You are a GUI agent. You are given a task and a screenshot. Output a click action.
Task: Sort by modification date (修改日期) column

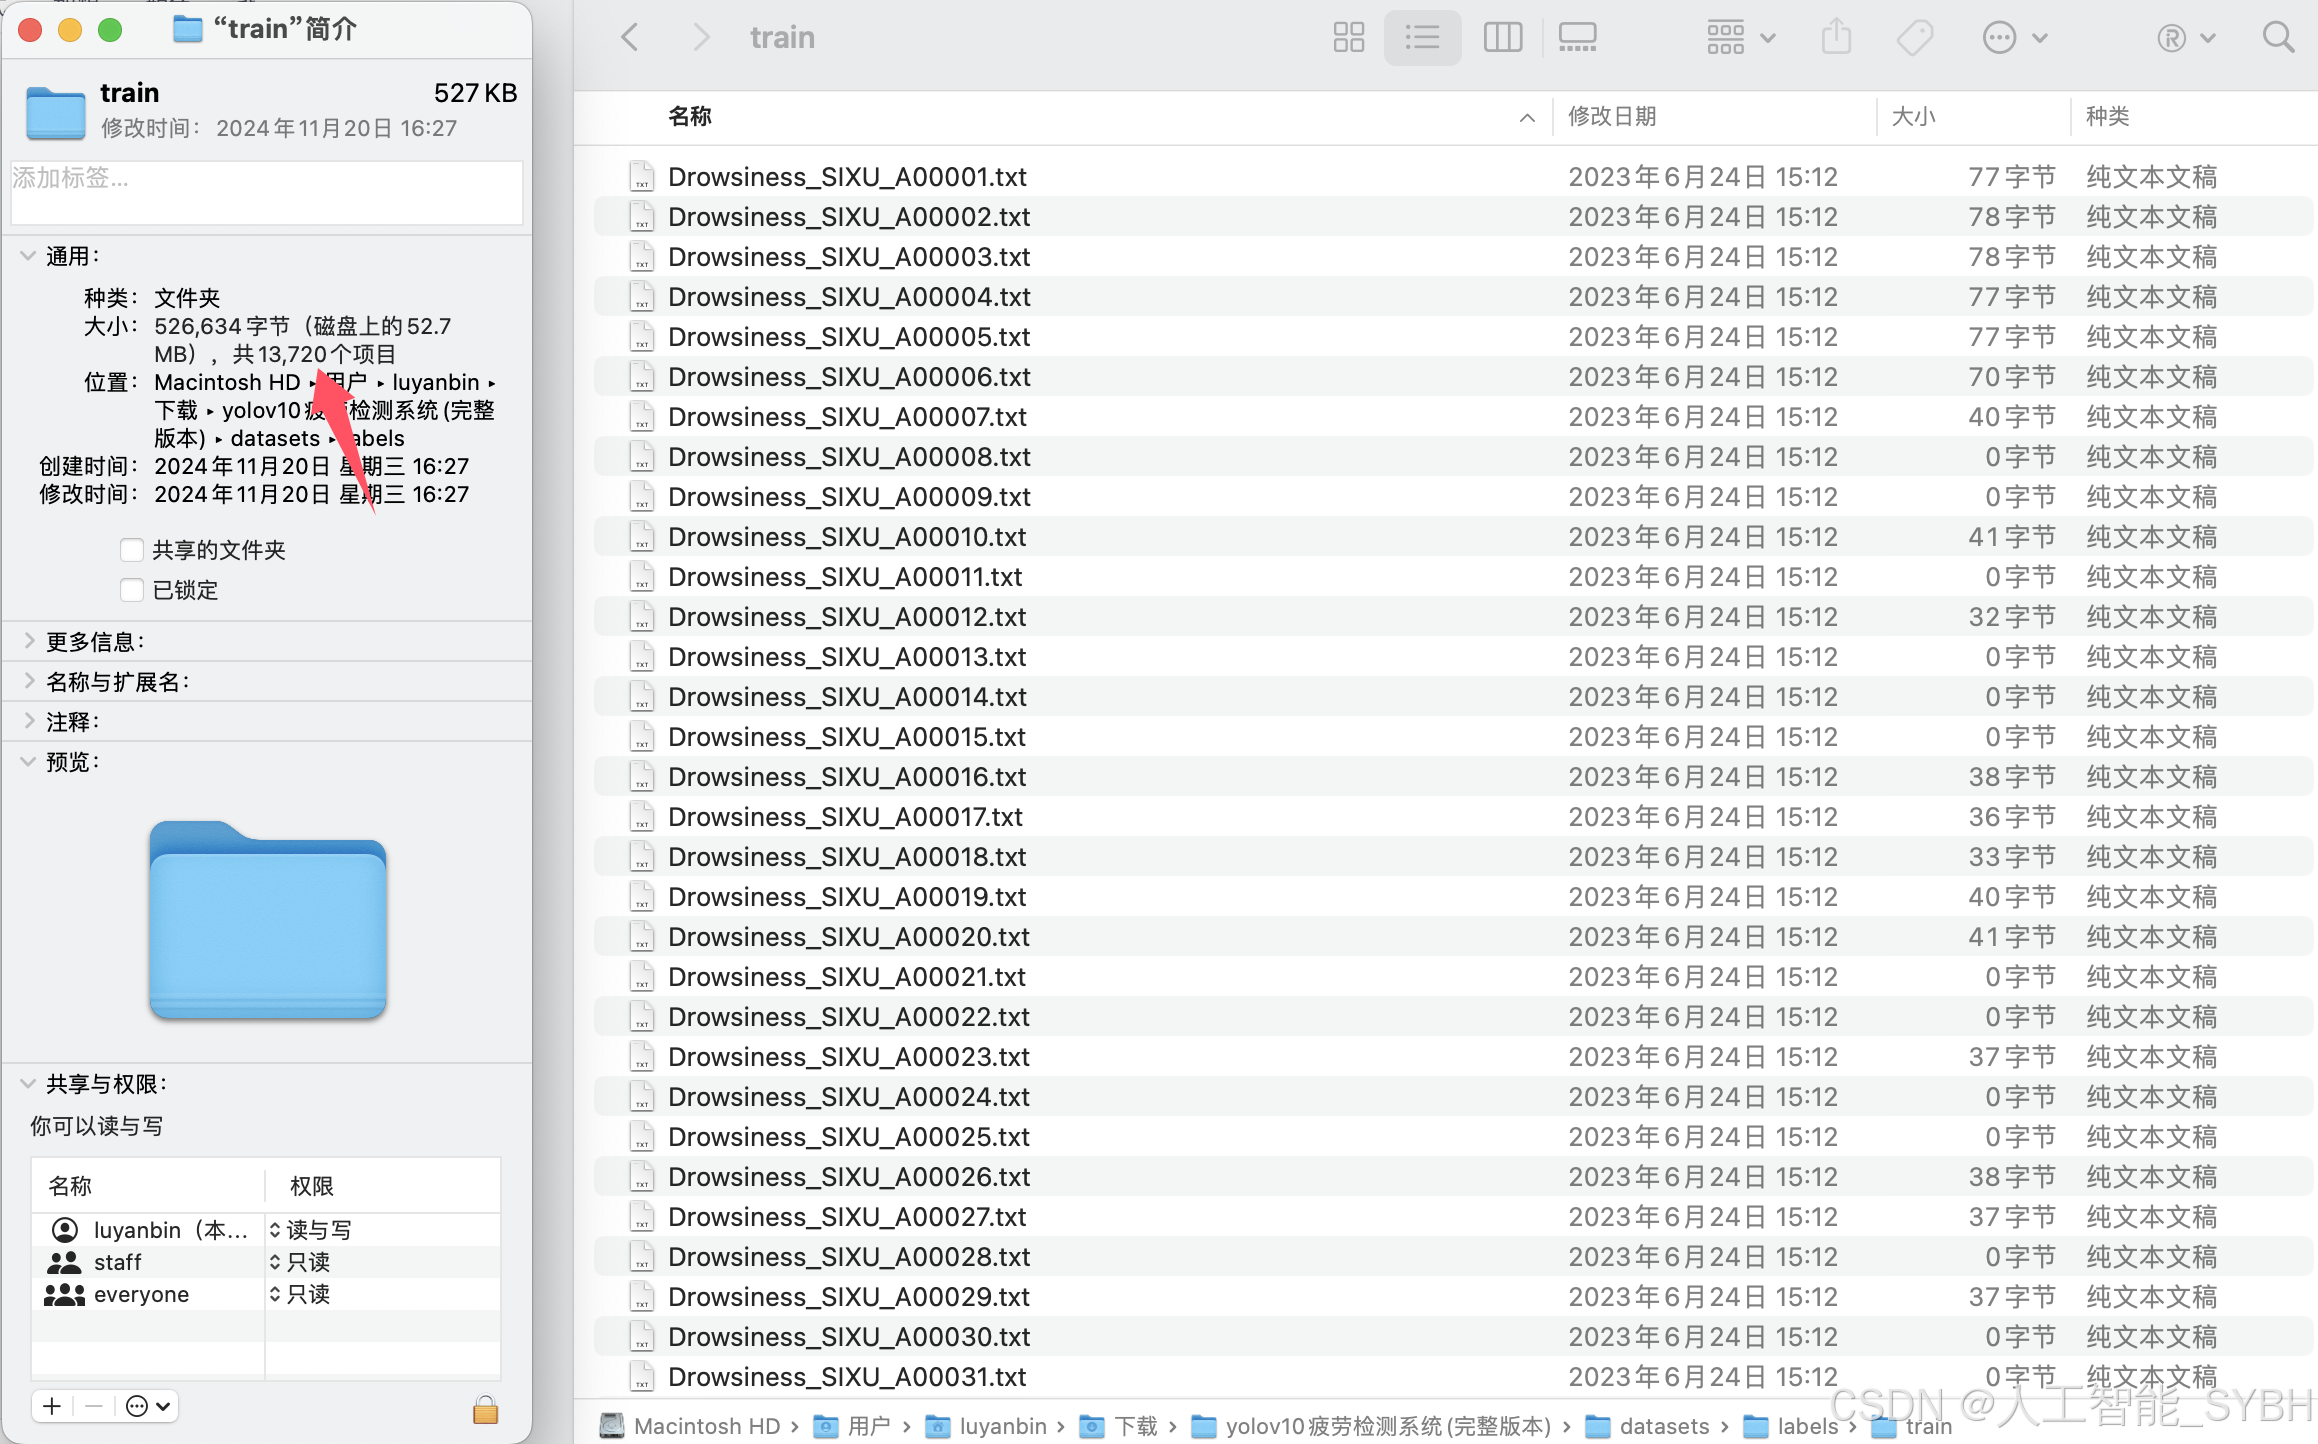[1612, 117]
